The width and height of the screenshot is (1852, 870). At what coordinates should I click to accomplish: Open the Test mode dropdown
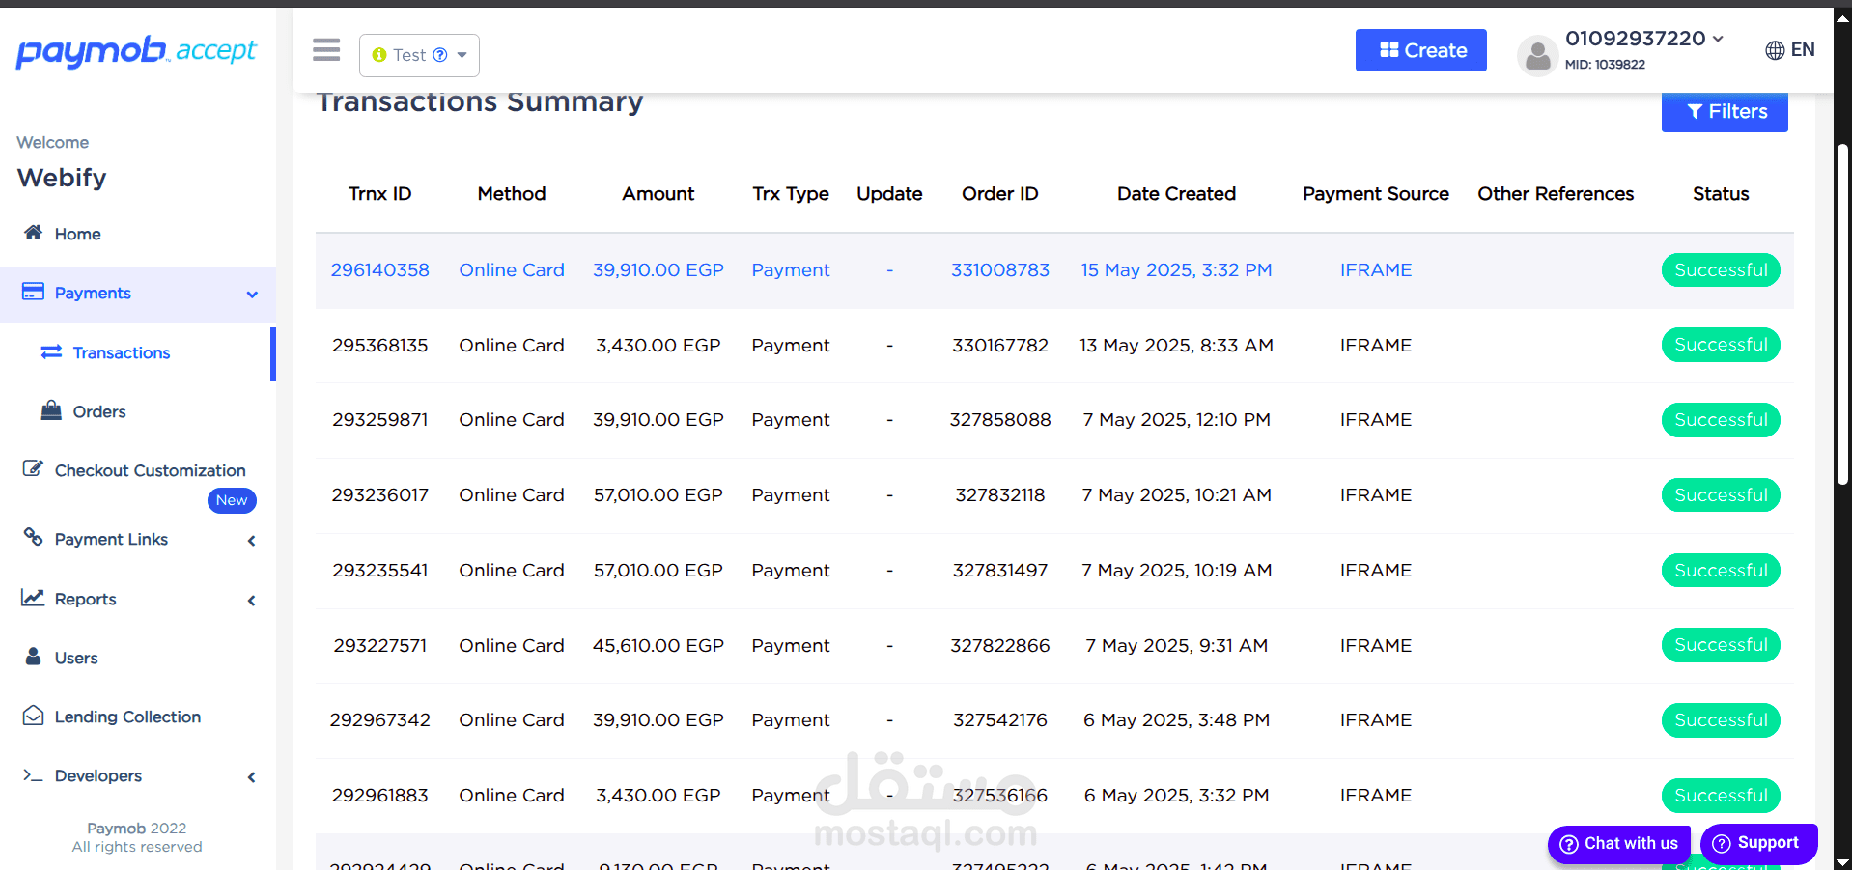click(x=419, y=55)
